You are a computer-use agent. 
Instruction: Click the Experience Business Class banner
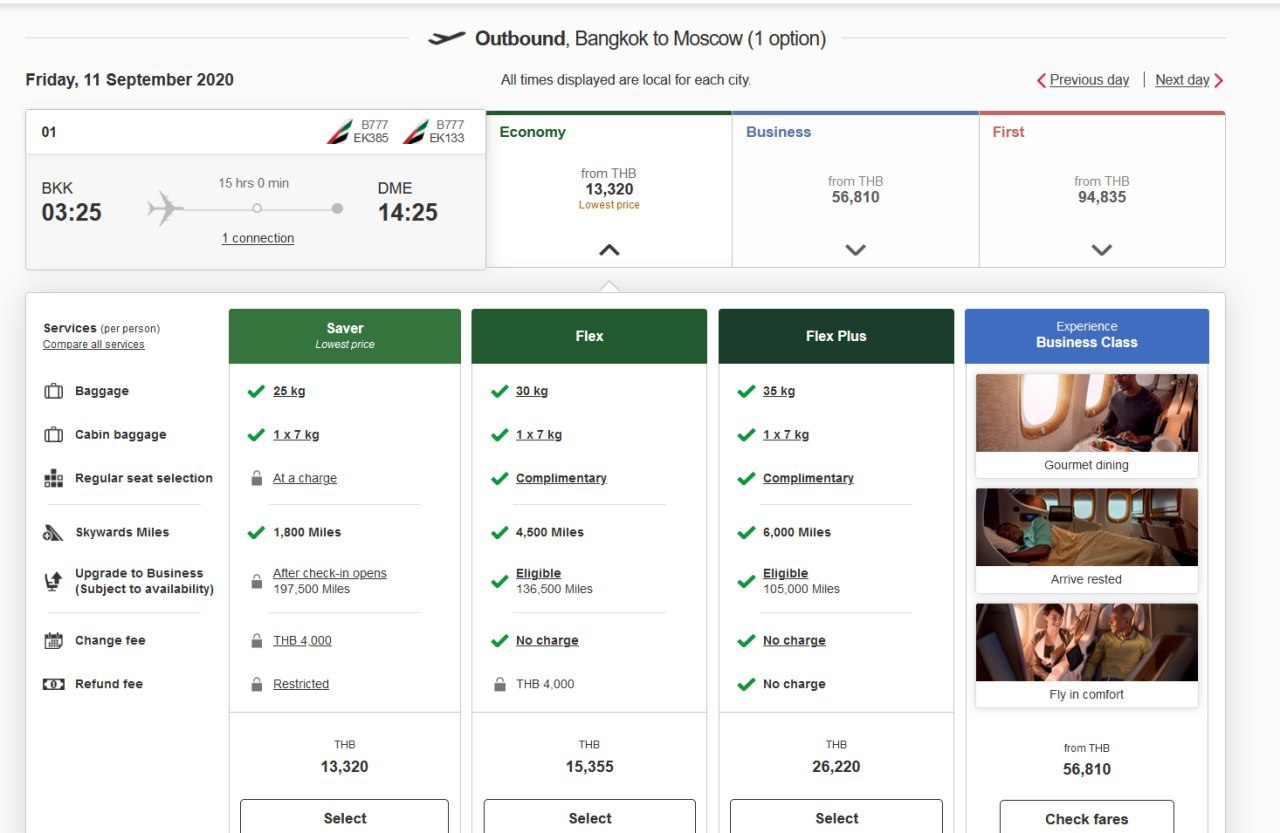(1087, 336)
